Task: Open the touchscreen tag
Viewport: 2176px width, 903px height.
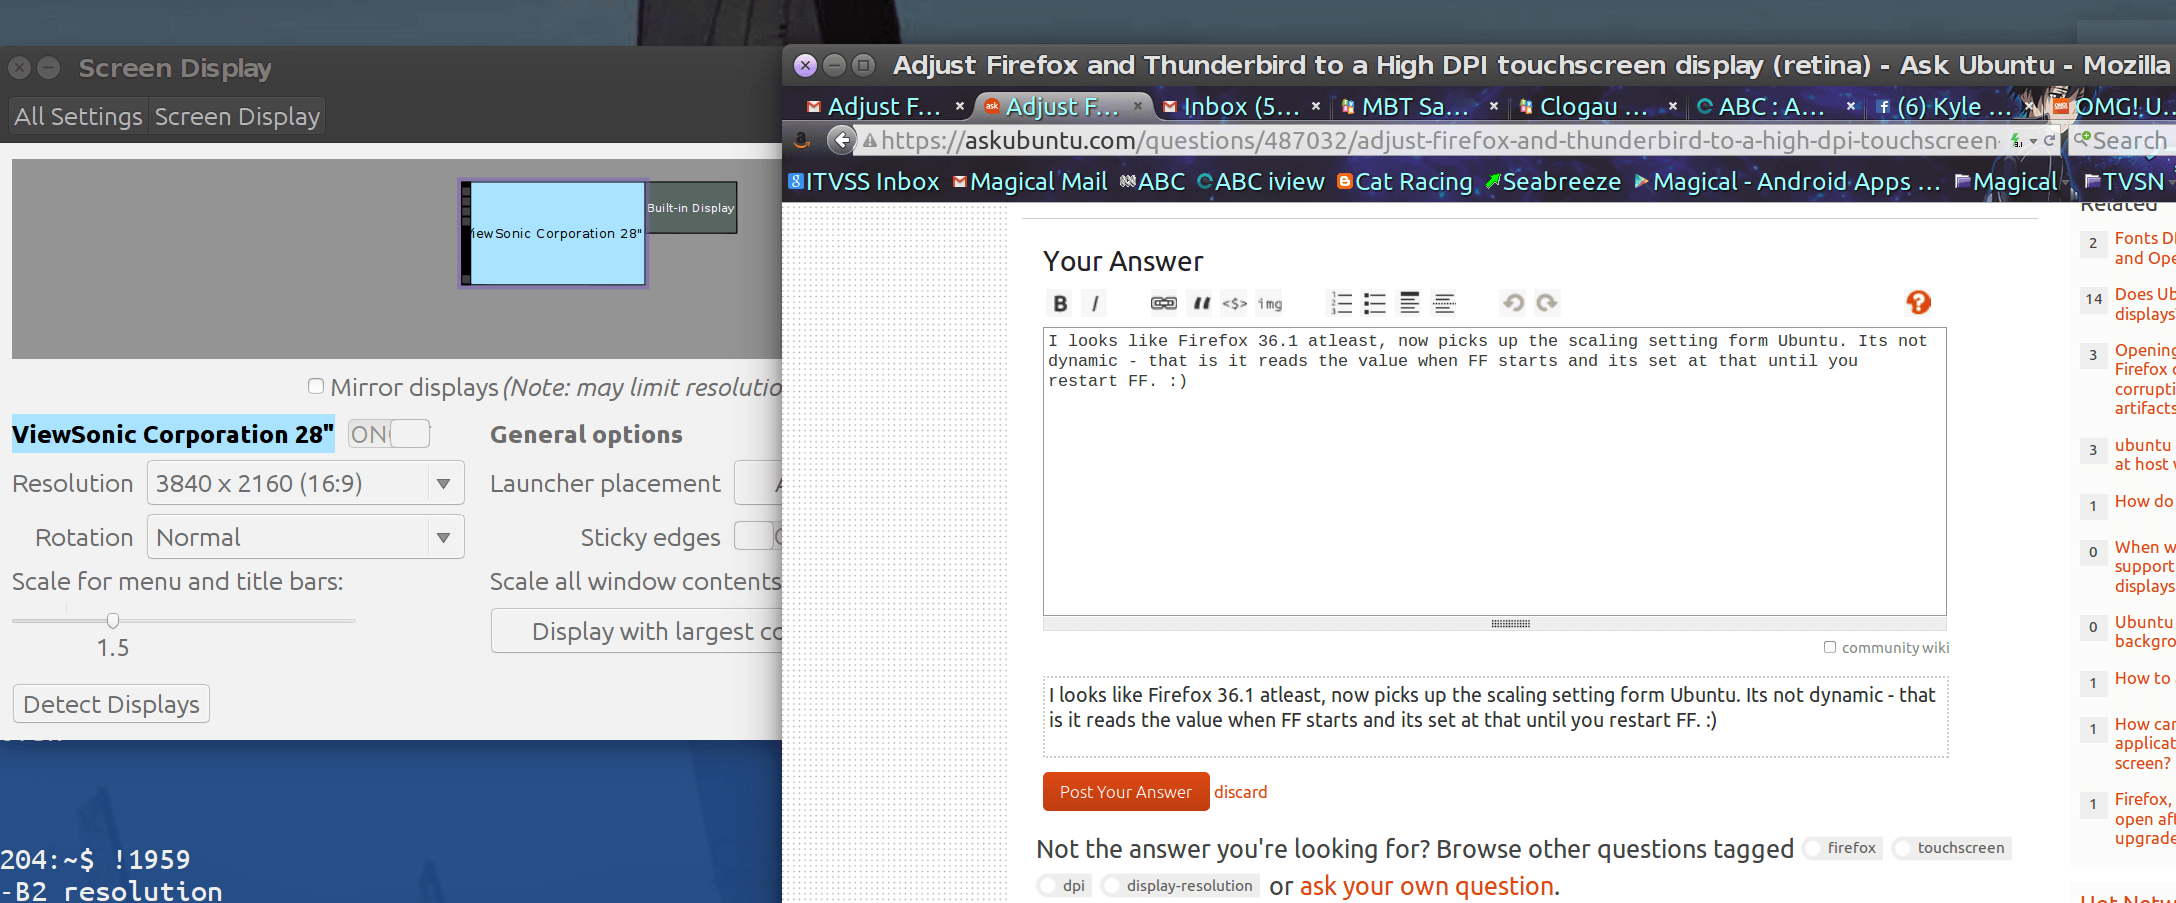Action: [1952, 848]
